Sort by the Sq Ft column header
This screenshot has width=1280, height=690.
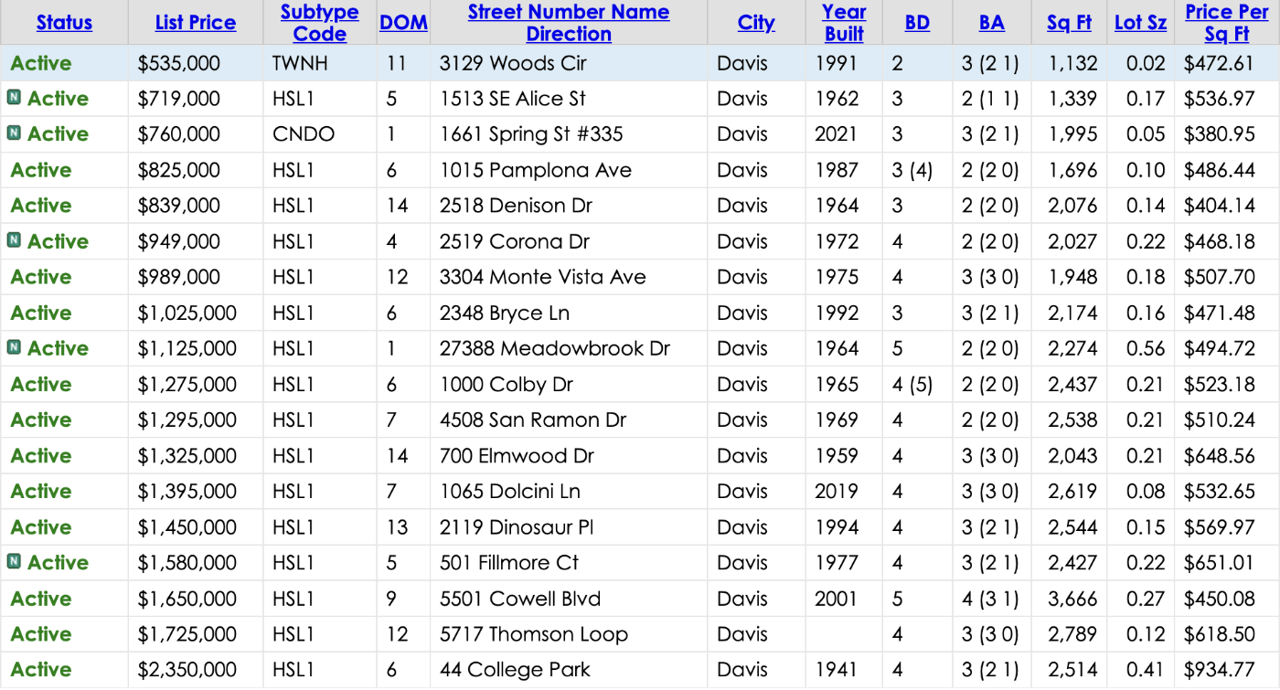pos(1069,22)
